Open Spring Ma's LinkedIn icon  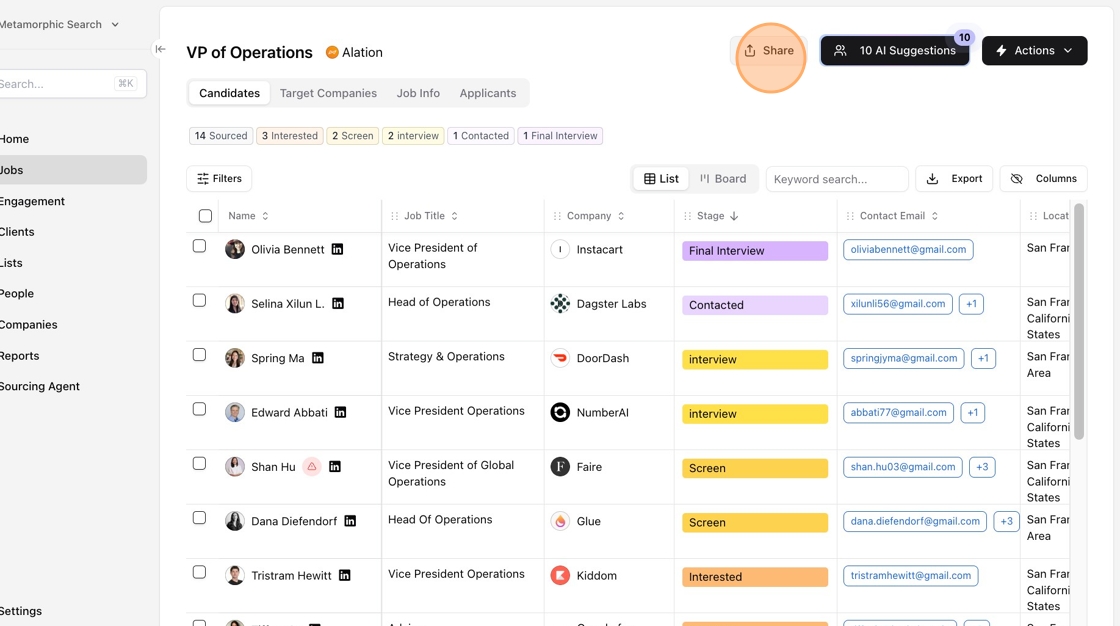318,358
